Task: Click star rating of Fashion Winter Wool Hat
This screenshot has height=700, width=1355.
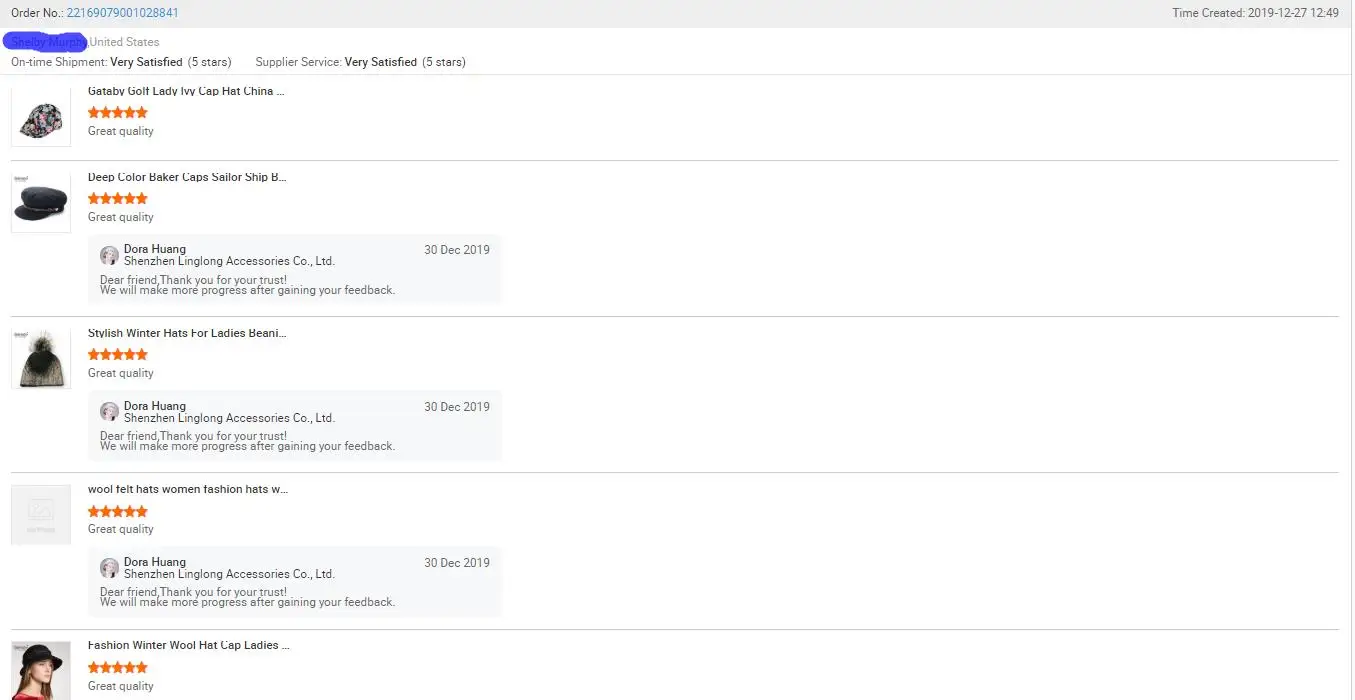Action: 118,667
